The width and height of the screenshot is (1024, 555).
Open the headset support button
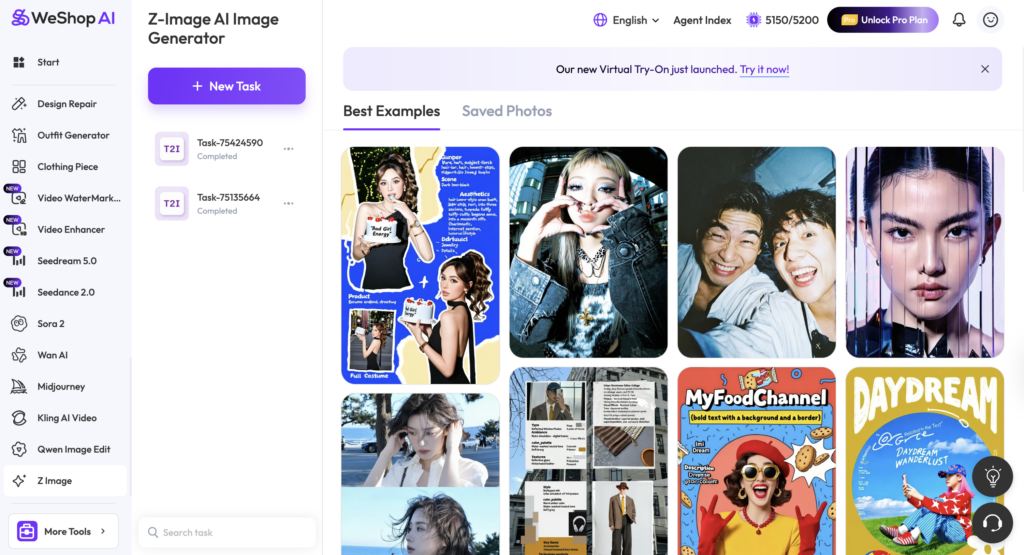click(993, 522)
